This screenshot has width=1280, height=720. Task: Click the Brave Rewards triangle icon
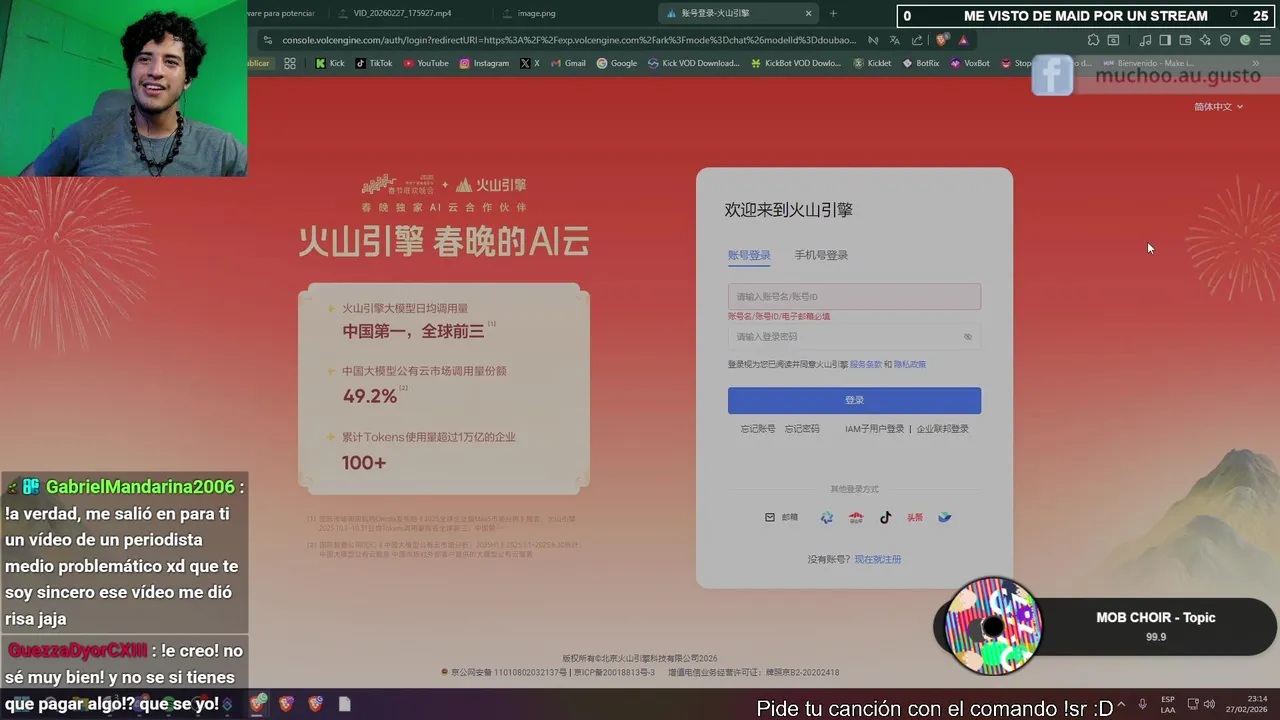point(963,40)
